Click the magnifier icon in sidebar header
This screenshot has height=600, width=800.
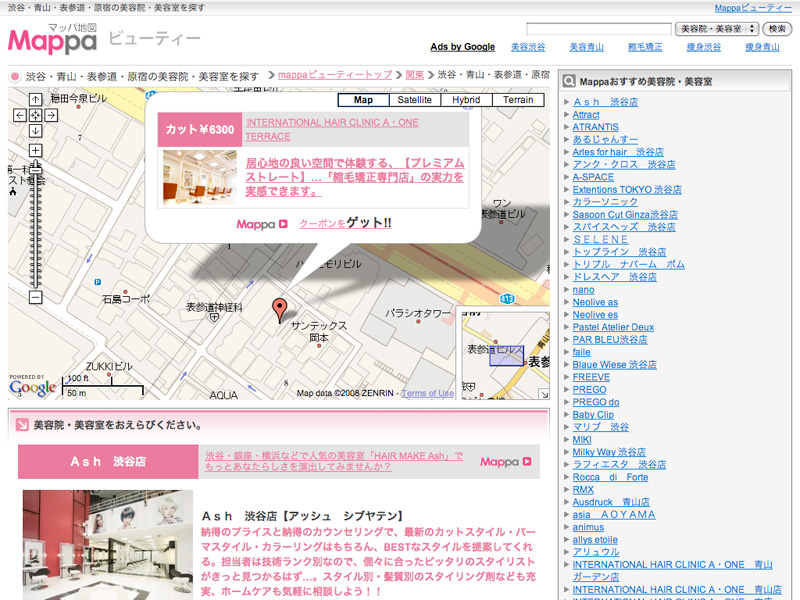click(x=569, y=81)
